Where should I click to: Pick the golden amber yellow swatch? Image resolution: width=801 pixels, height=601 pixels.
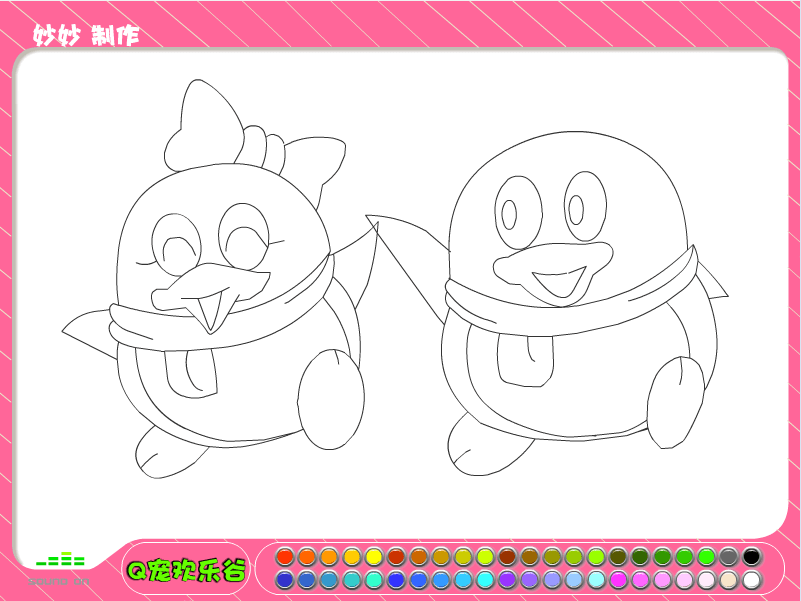[x=351, y=557]
